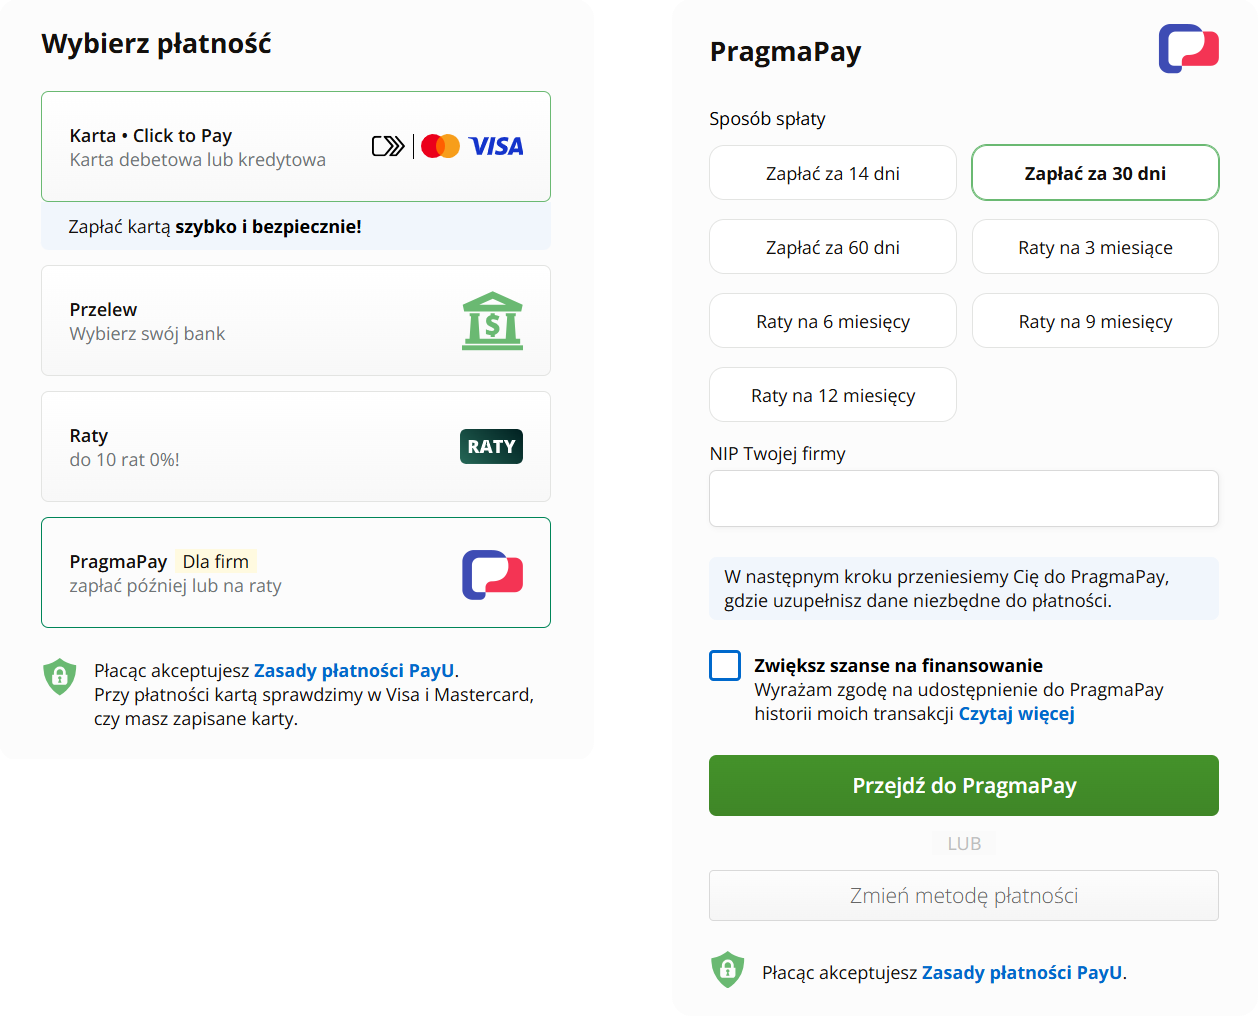This screenshot has height=1016, width=1259.
Task: Click the Click to Pay arrows icon
Action: tap(388, 146)
